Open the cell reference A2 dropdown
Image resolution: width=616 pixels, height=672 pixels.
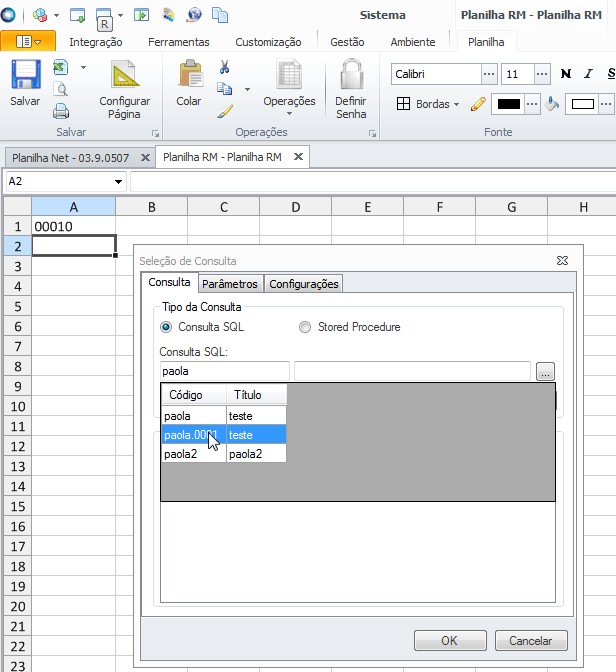click(118, 182)
